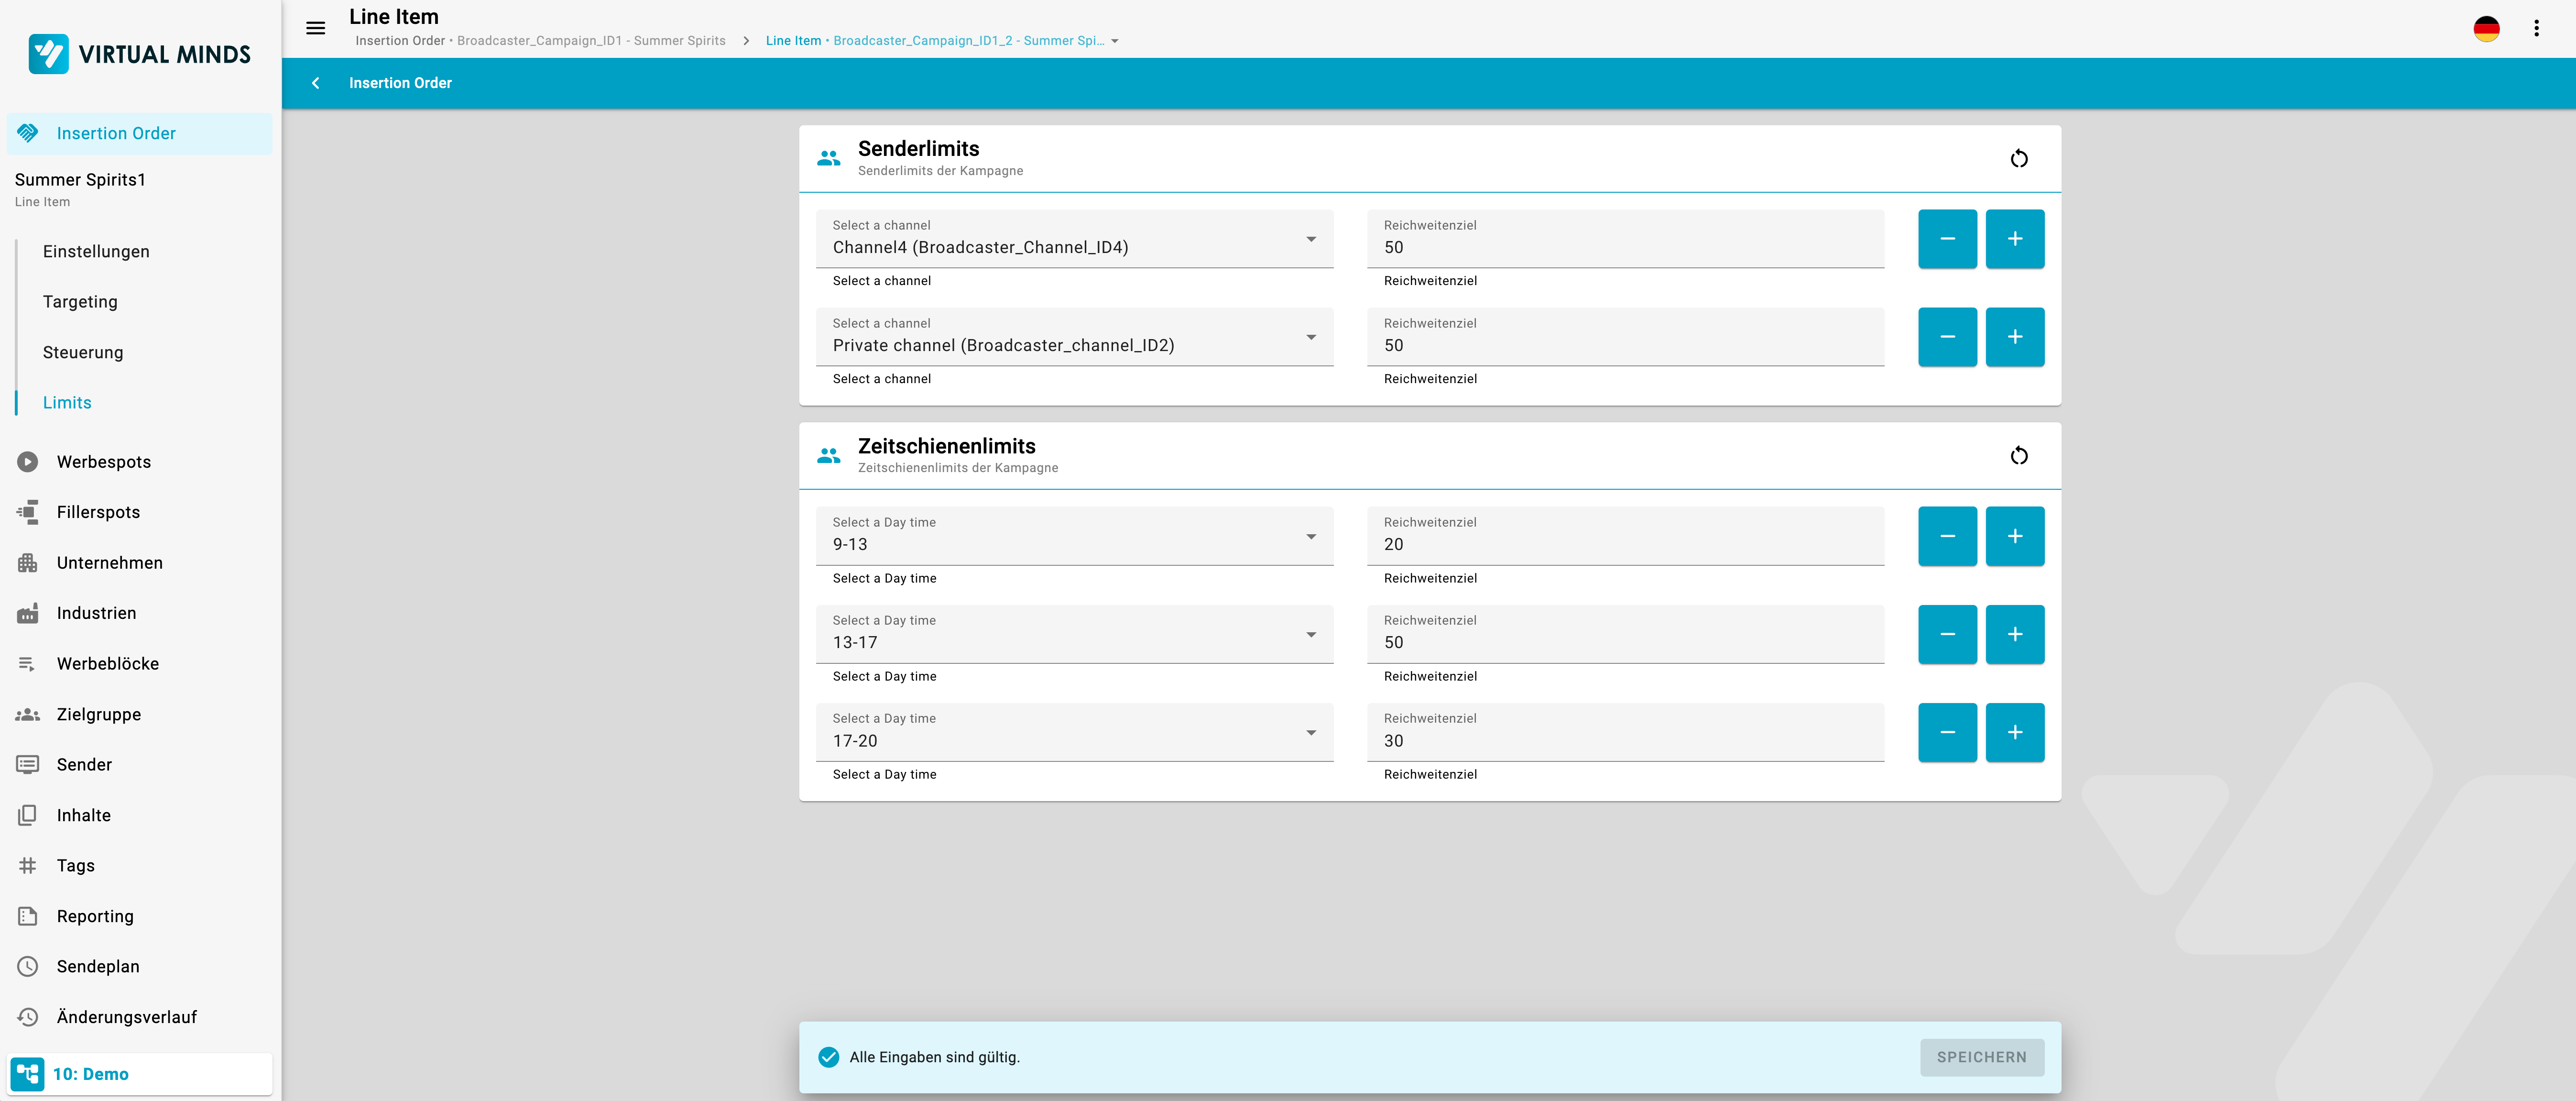Open the three-dot options menu
Screen dimensions: 2576x1101
[2536, 28]
